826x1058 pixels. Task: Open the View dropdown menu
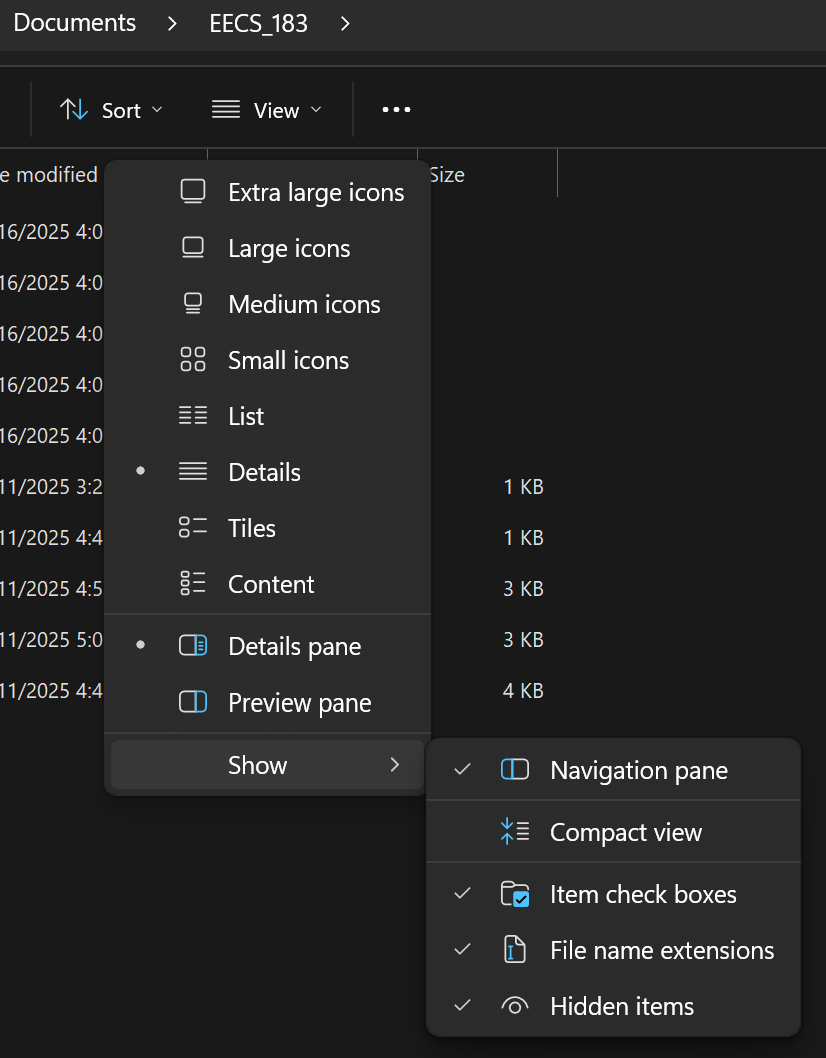pos(267,110)
